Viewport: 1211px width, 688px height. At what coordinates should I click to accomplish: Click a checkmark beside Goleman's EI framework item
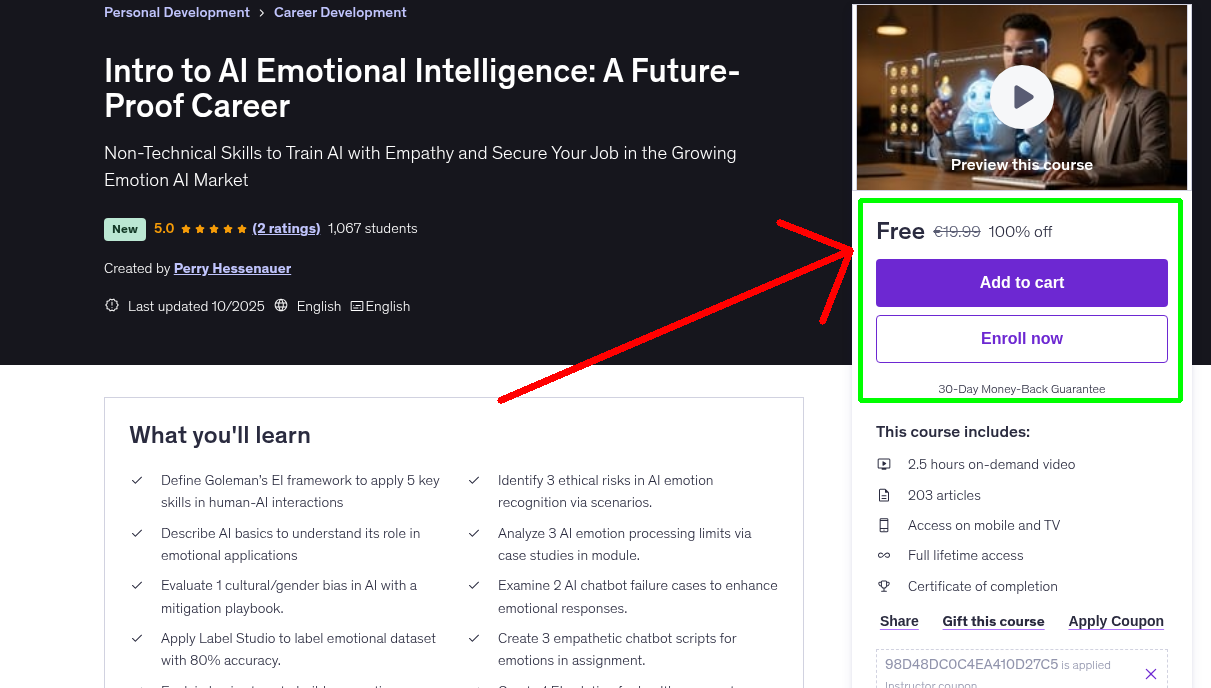137,480
